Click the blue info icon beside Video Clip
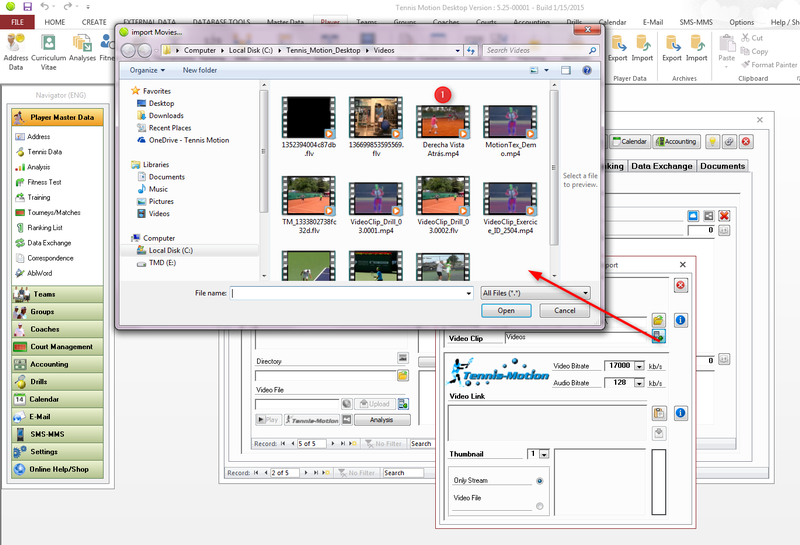Viewport: 800px width, 545px height. [680, 320]
